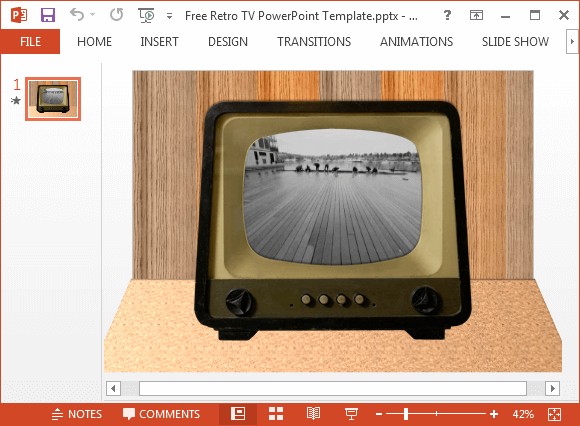Viewport: 580px width, 426px height.
Task: Repeat the last action with the redo icon
Action: [117, 15]
